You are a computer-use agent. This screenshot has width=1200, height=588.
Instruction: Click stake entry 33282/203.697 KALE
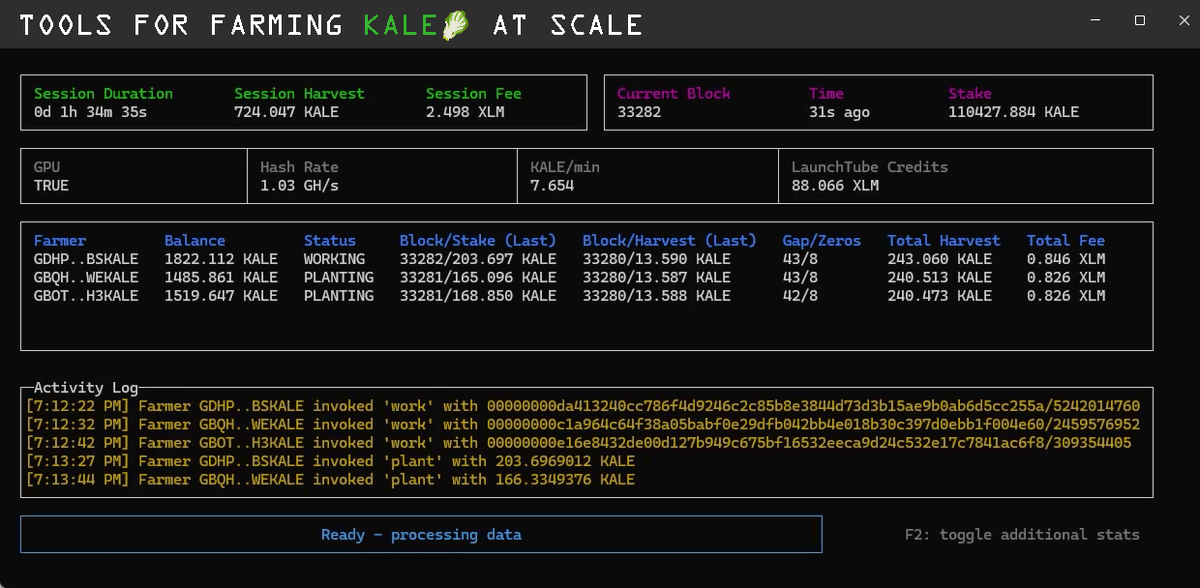coord(478,259)
